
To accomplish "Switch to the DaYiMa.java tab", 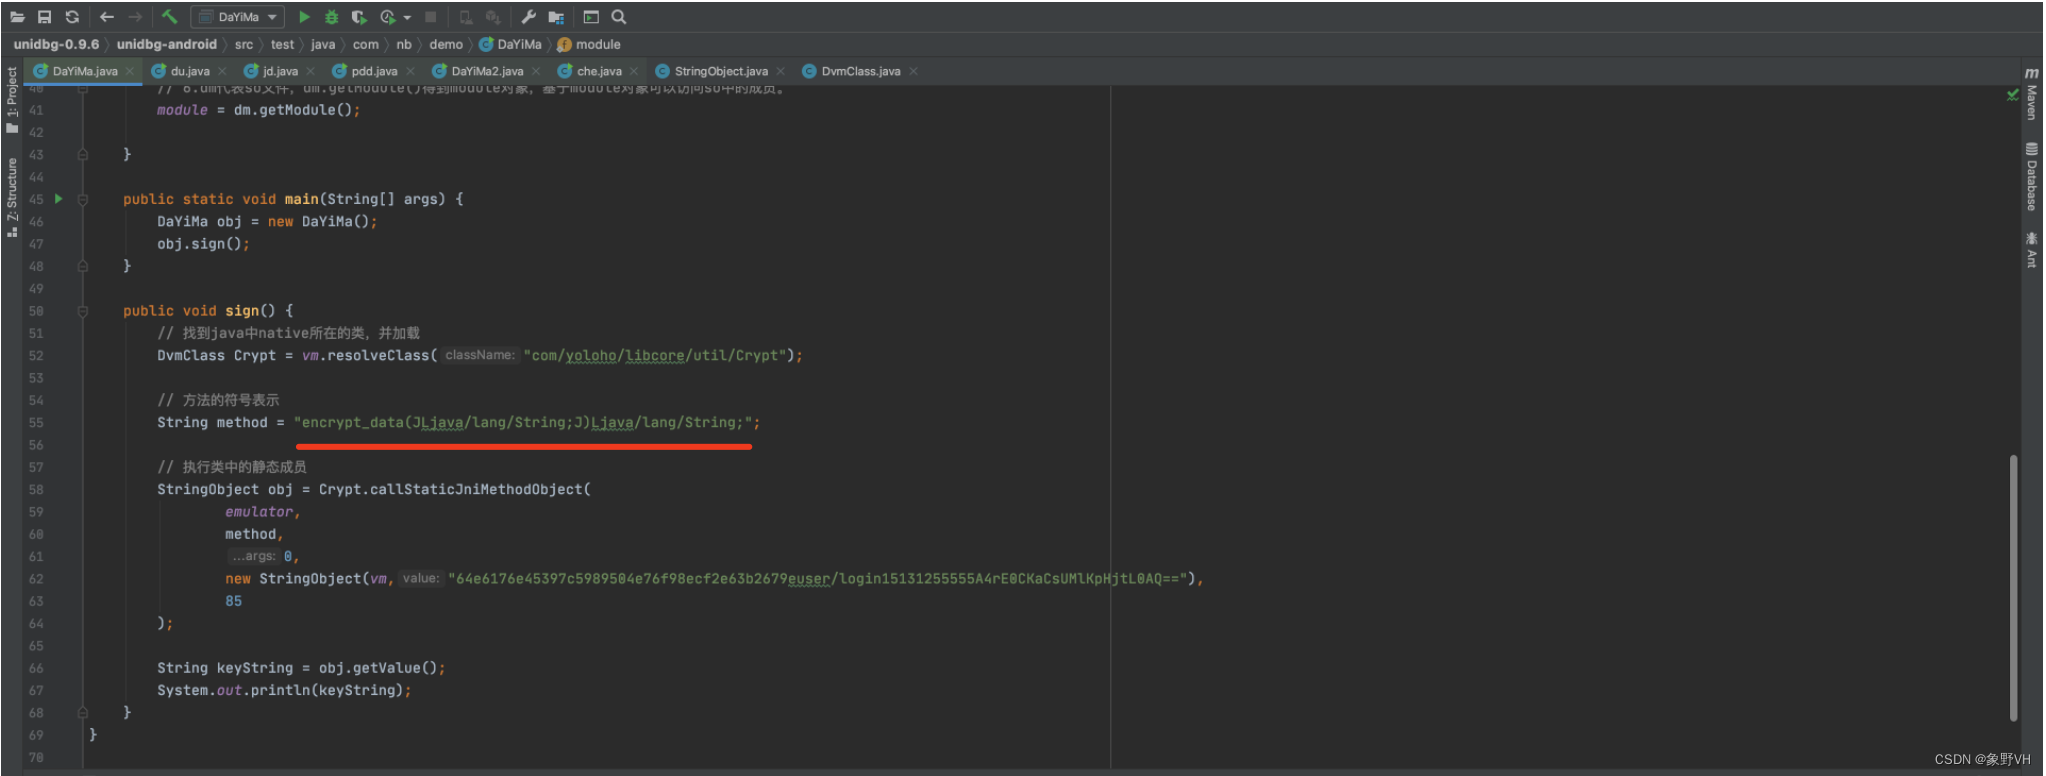I will click(x=85, y=71).
